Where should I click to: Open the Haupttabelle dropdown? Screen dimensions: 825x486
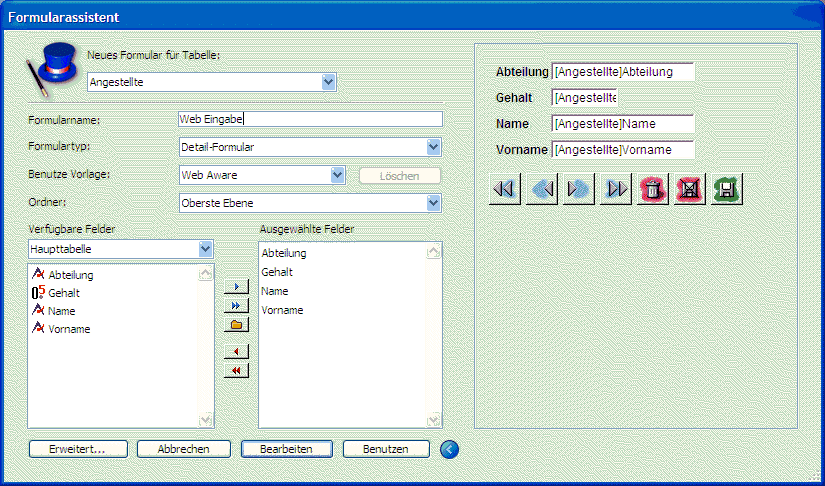(x=205, y=248)
